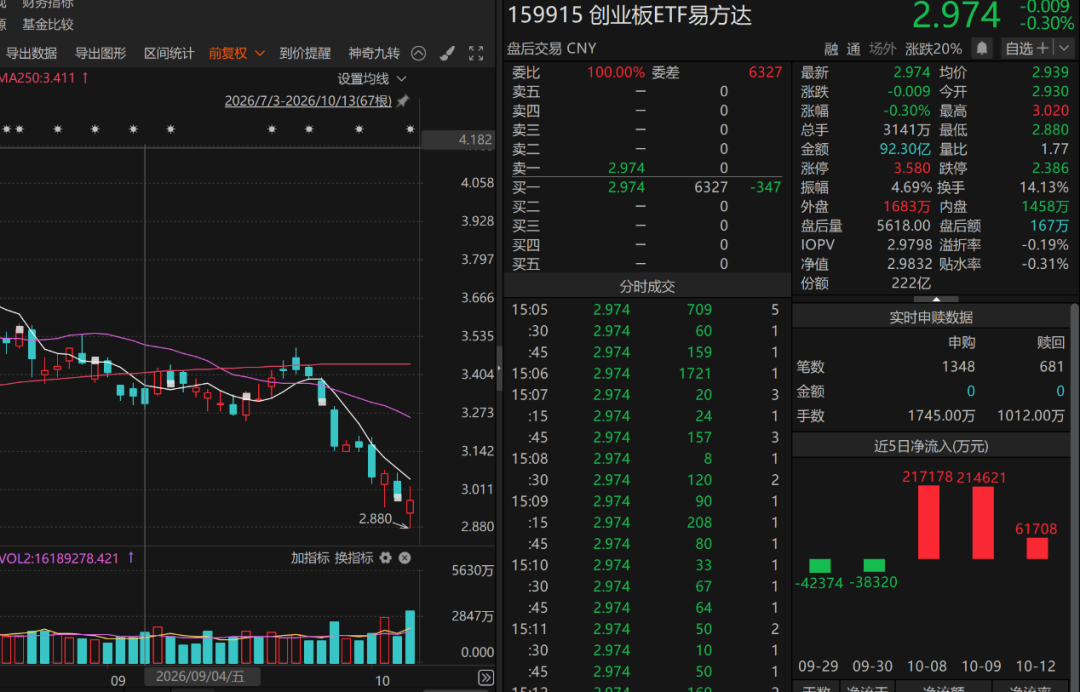The height and width of the screenshot is (692, 1080).
Task: Pin the date range with pushpin icon
Action: tap(403, 101)
